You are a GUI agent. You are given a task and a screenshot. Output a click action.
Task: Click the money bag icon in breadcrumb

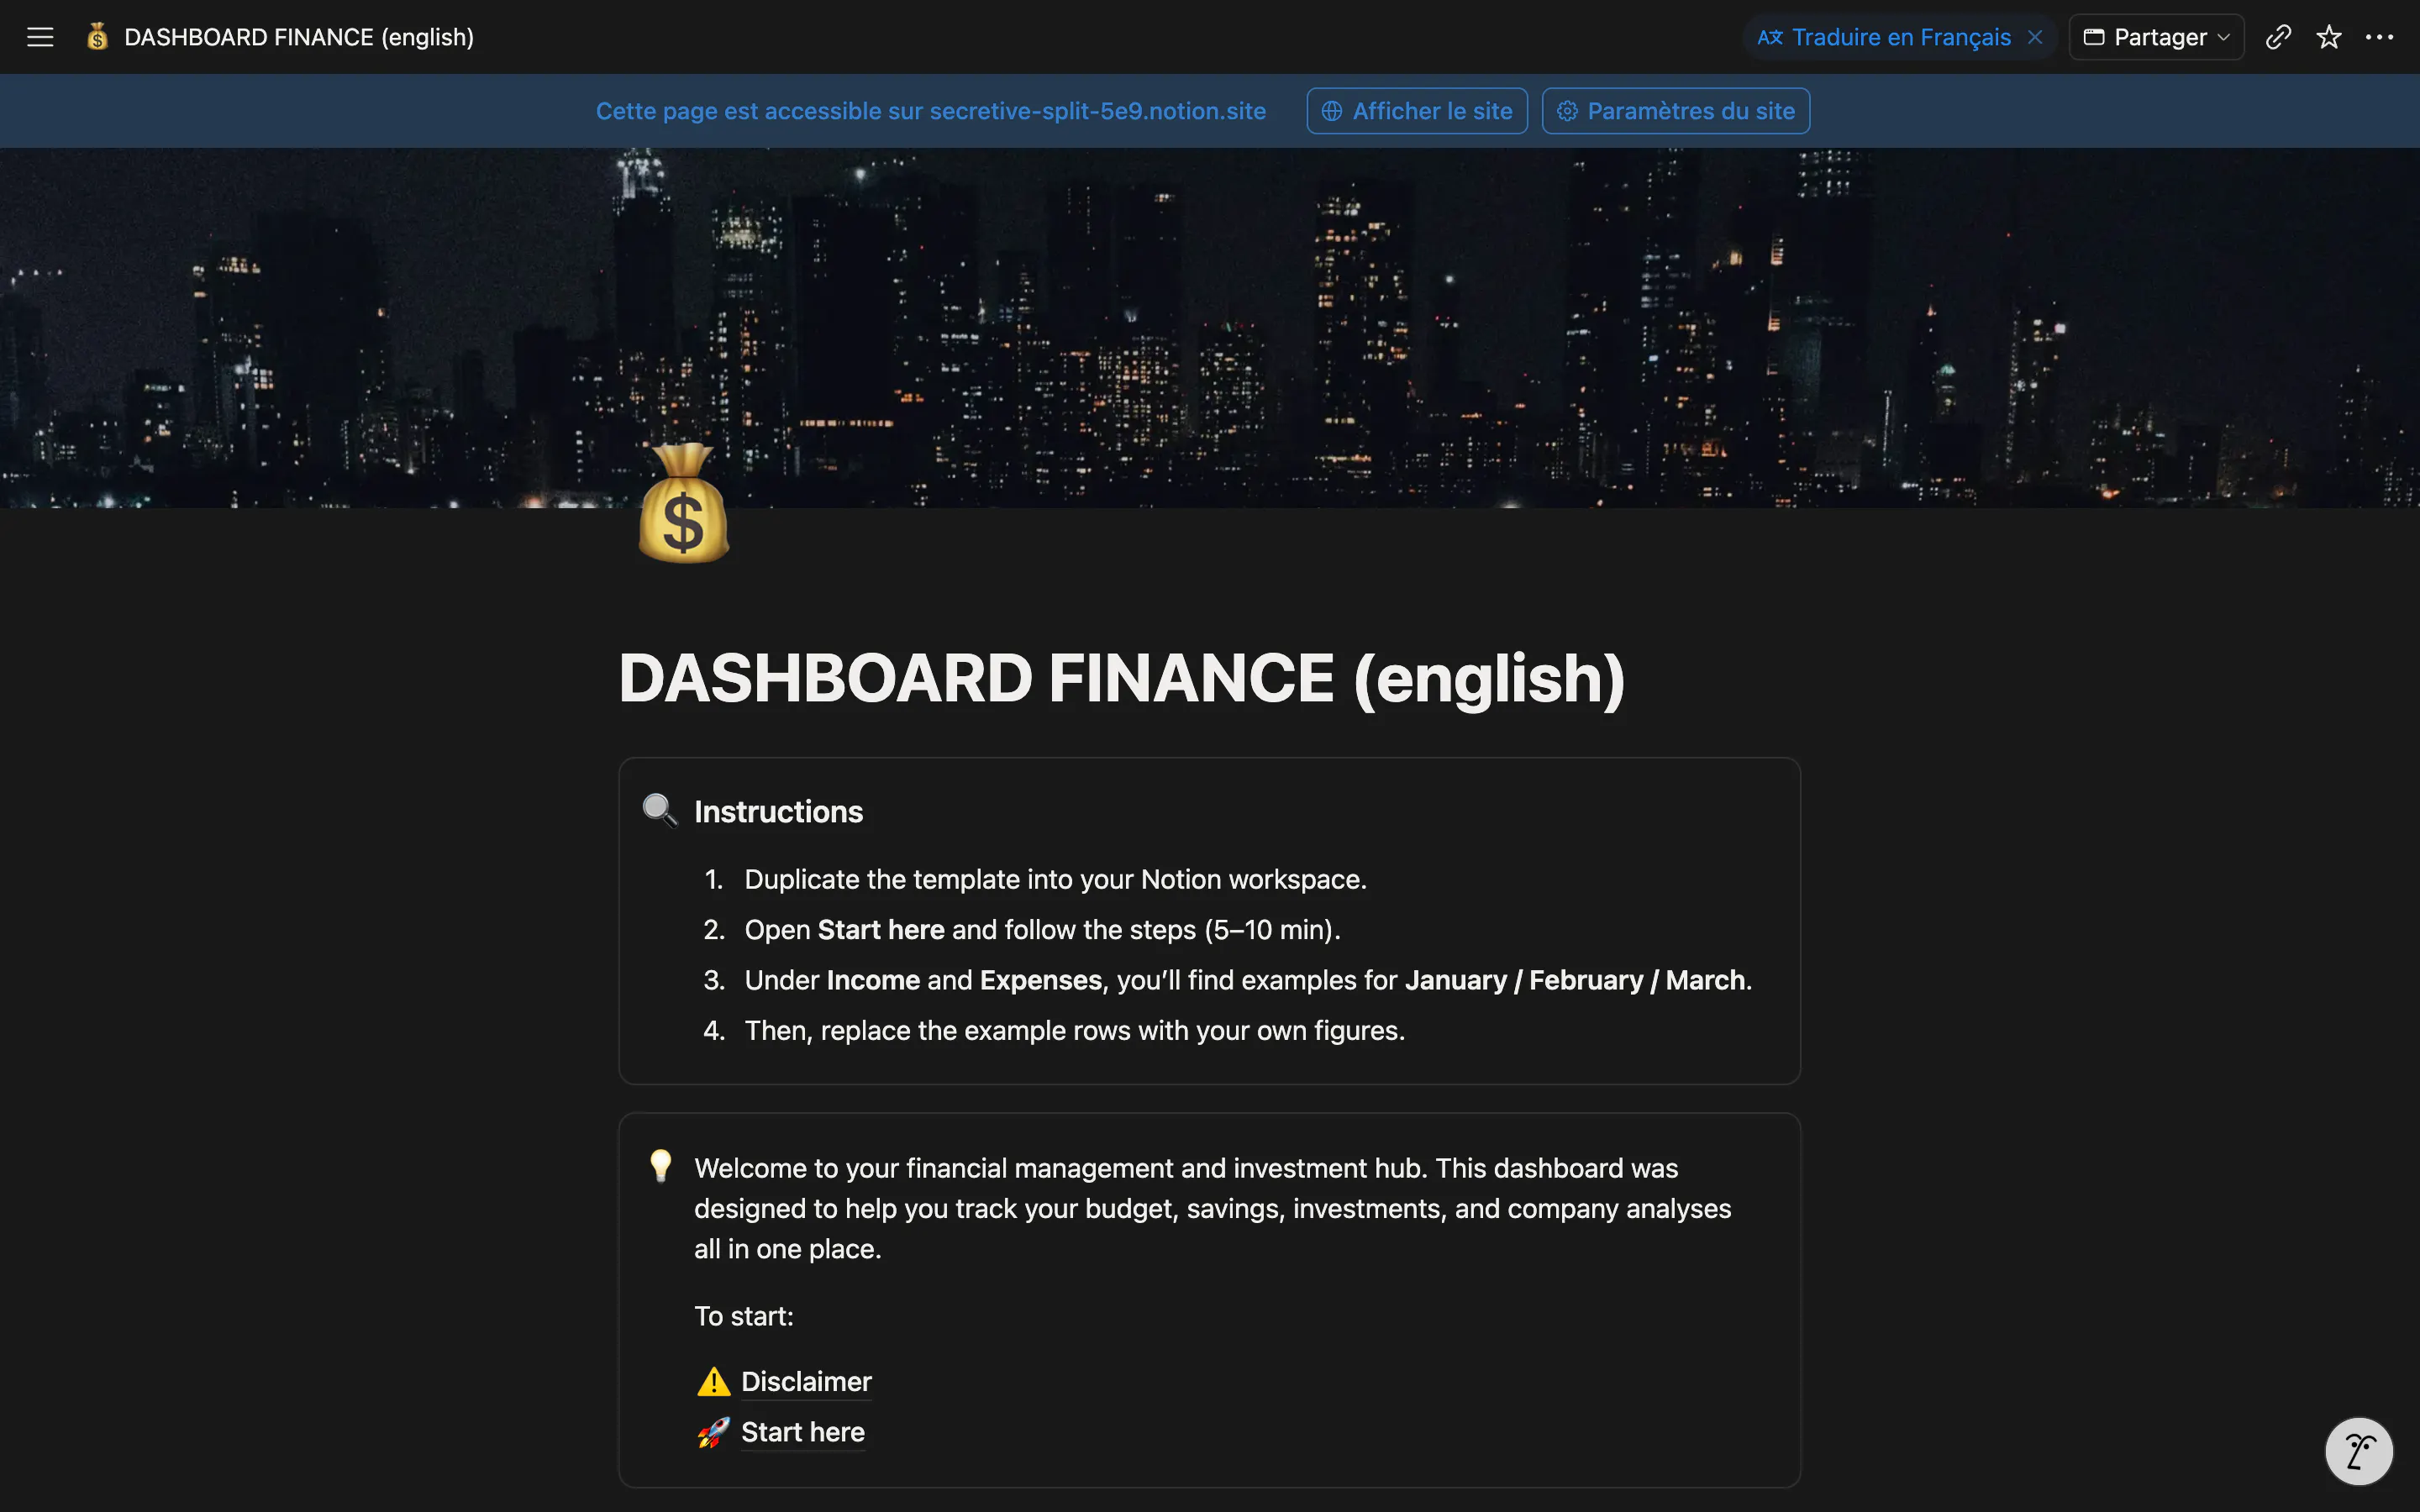point(97,37)
